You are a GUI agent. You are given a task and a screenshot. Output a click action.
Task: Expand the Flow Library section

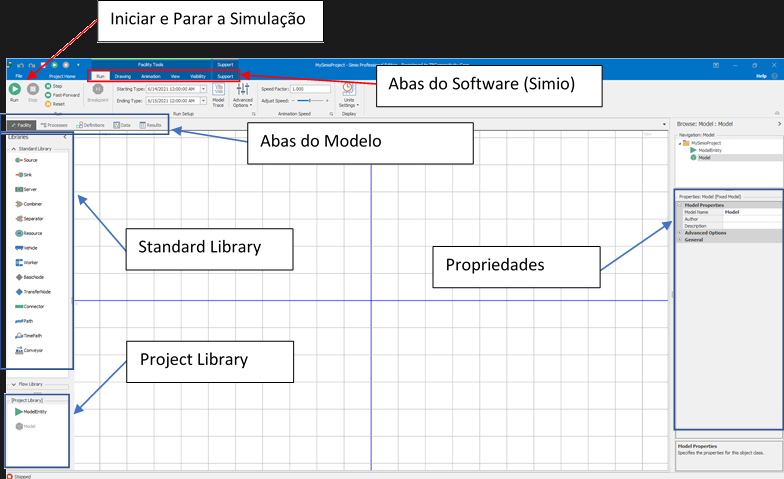[12, 384]
